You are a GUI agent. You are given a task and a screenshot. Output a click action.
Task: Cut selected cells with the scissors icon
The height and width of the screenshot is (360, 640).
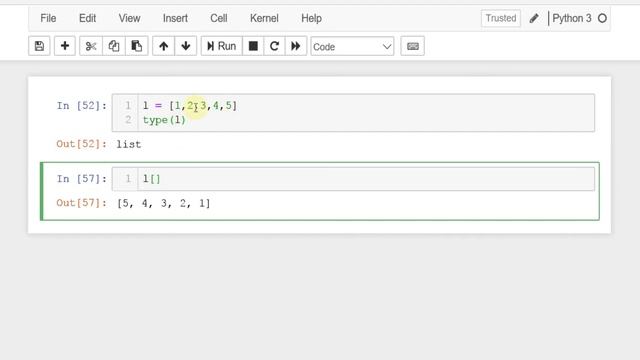click(91, 46)
